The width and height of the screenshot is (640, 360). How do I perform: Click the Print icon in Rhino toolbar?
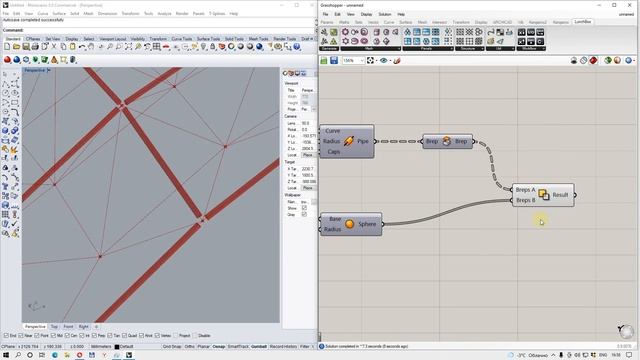coord(35,47)
